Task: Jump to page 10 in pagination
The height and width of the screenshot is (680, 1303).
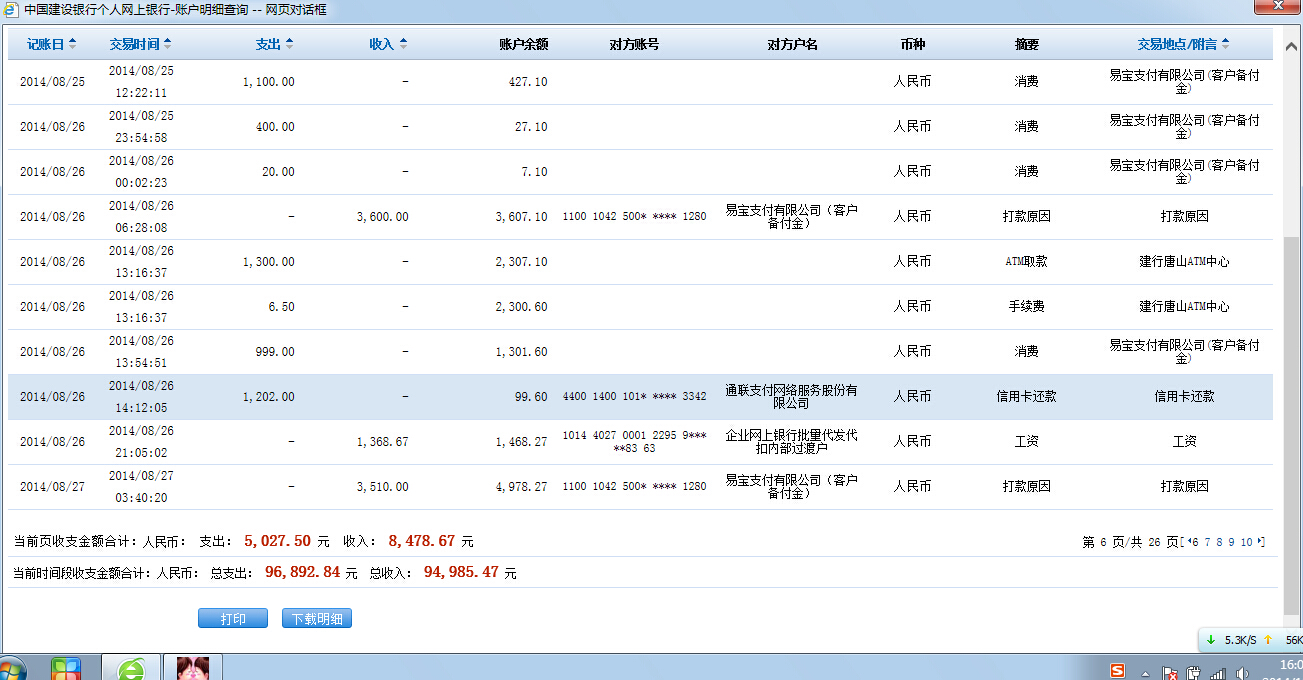Action: [x=1246, y=542]
